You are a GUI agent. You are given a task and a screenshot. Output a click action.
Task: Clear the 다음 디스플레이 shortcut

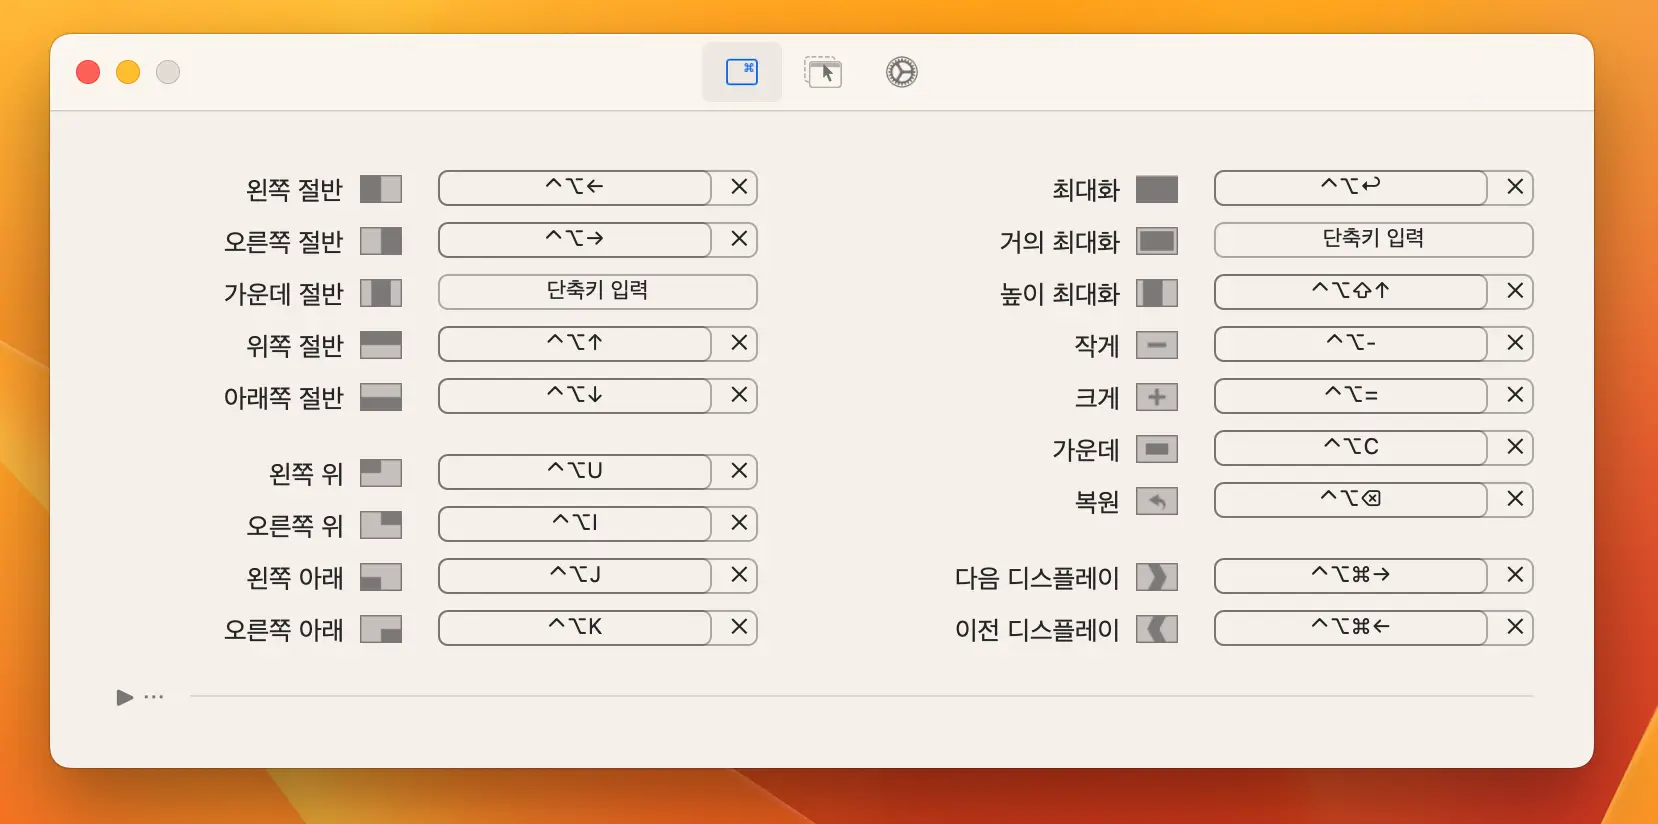click(1515, 575)
